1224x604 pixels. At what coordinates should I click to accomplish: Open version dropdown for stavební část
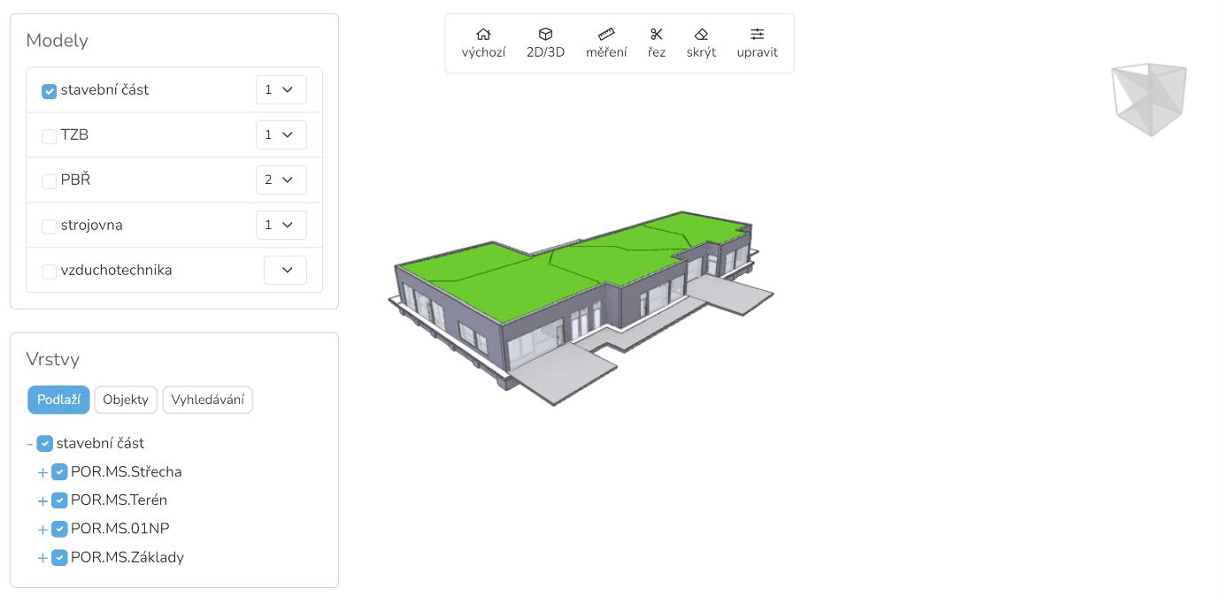click(281, 90)
